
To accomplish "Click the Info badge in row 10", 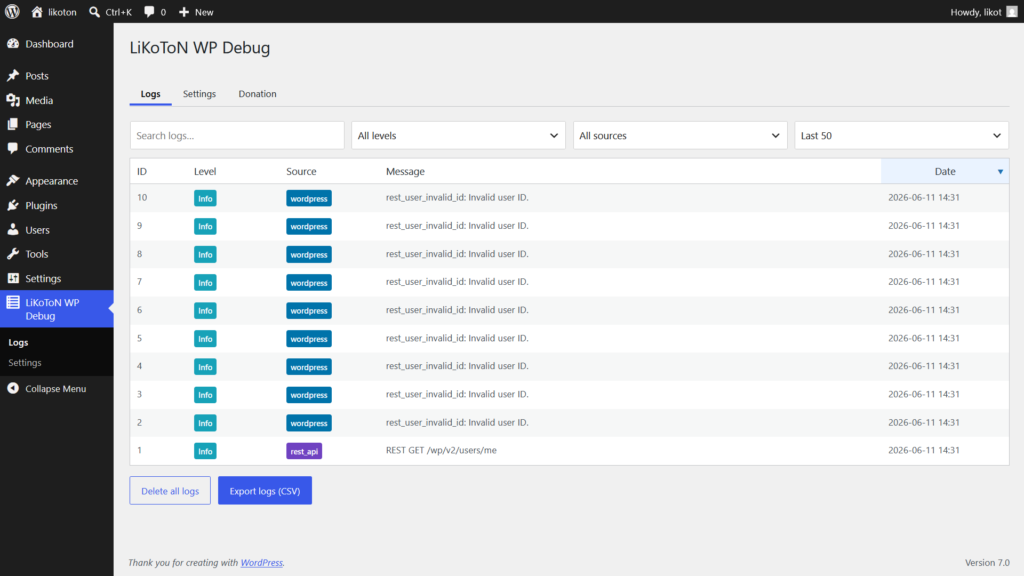I will pyautogui.click(x=205, y=199).
